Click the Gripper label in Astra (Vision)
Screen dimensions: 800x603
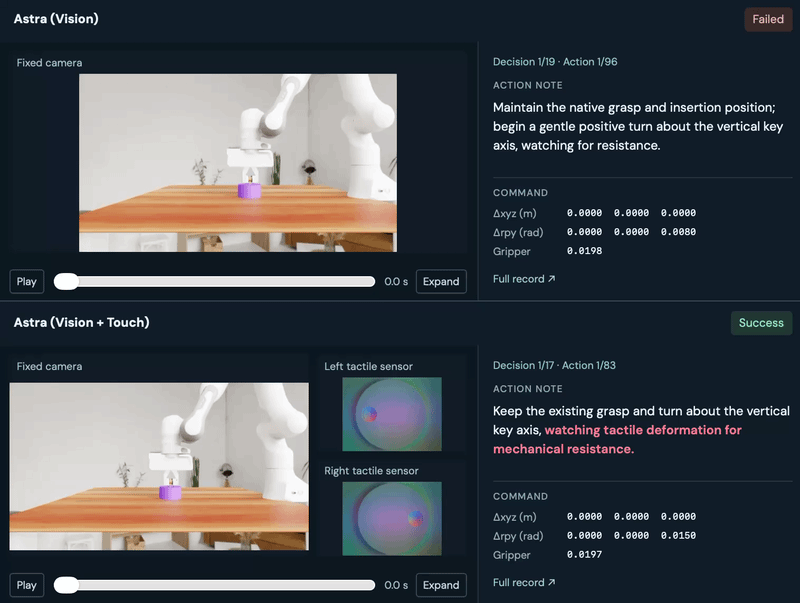[x=512, y=252]
